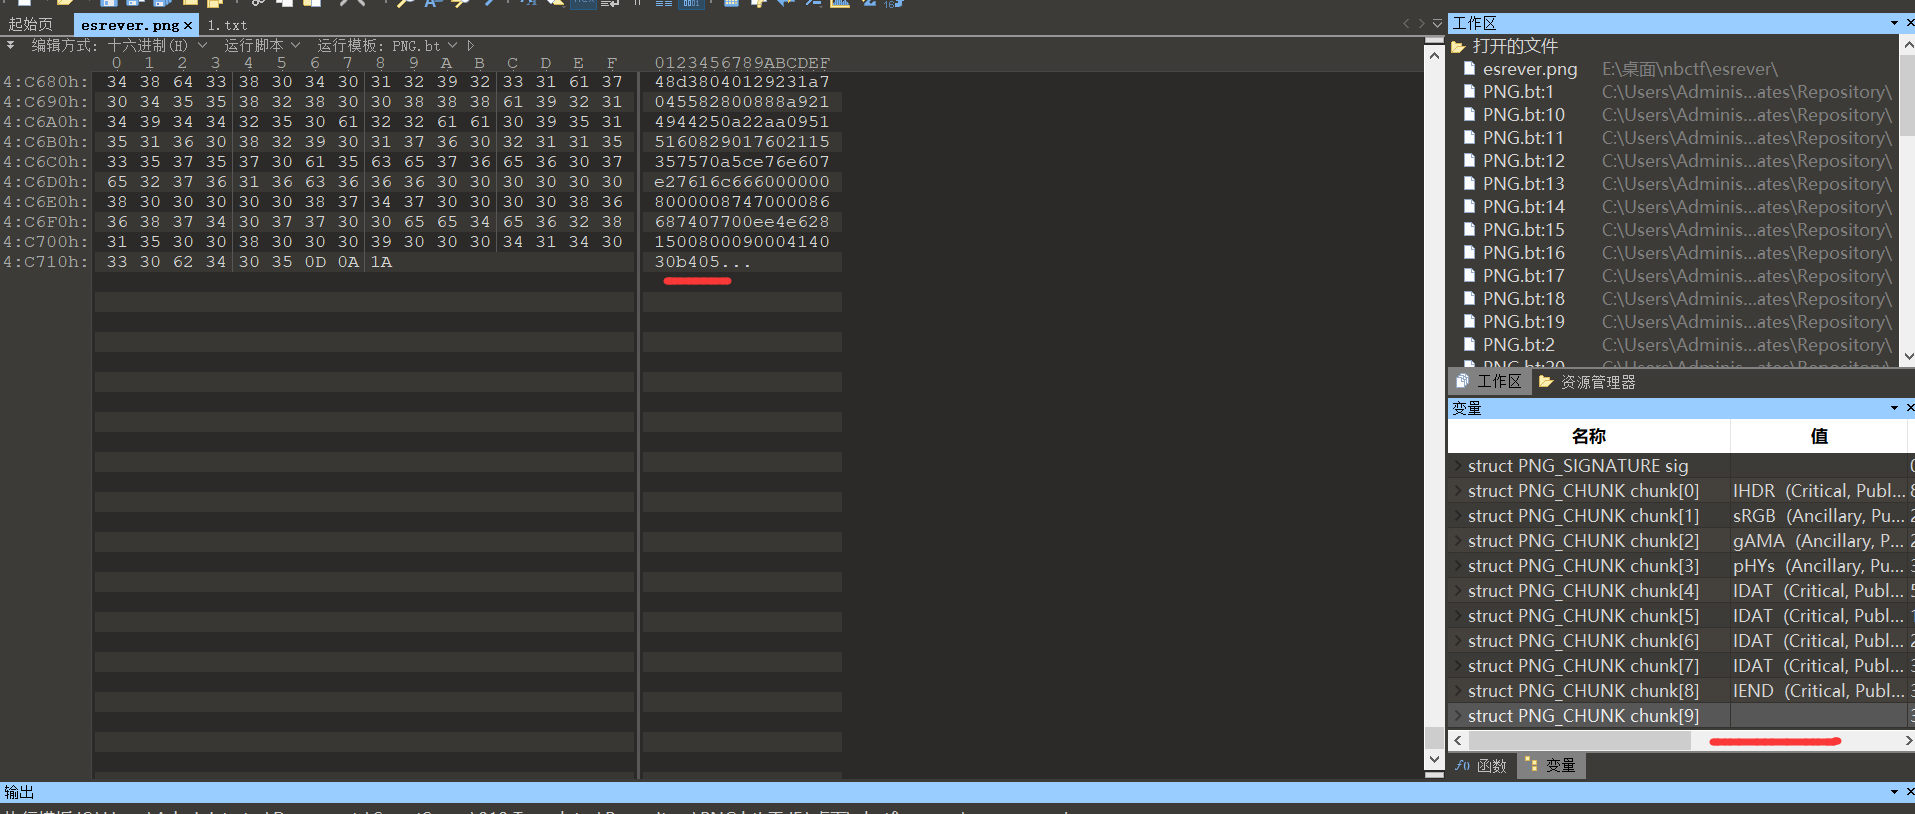Select PNG.bt:15 in the workspace list

tap(1524, 230)
